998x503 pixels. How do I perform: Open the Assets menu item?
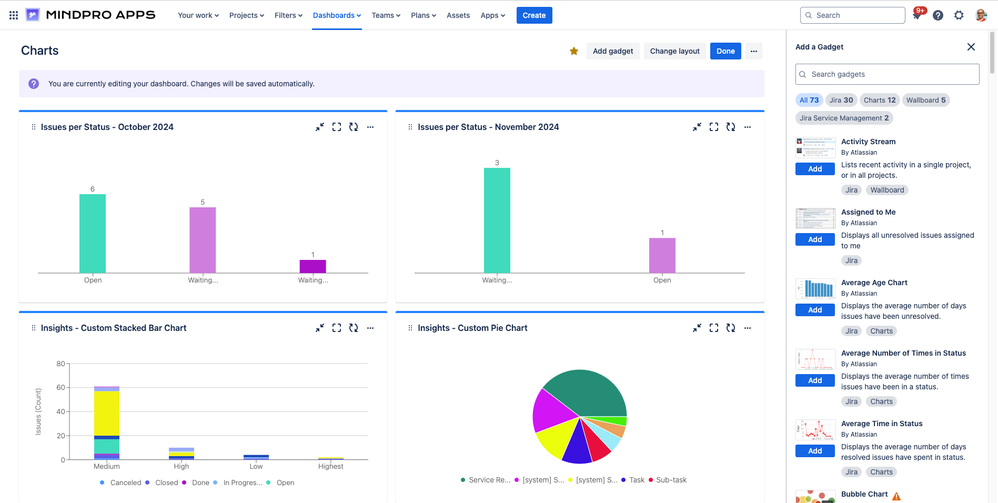coord(458,15)
